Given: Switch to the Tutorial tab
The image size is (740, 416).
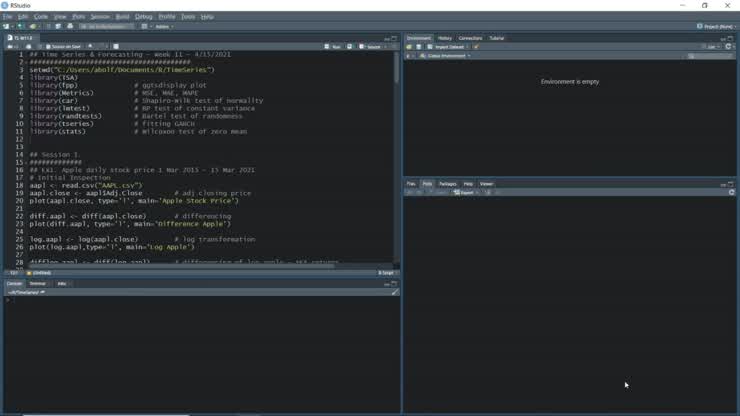Looking at the screenshot, I should pos(496,38).
